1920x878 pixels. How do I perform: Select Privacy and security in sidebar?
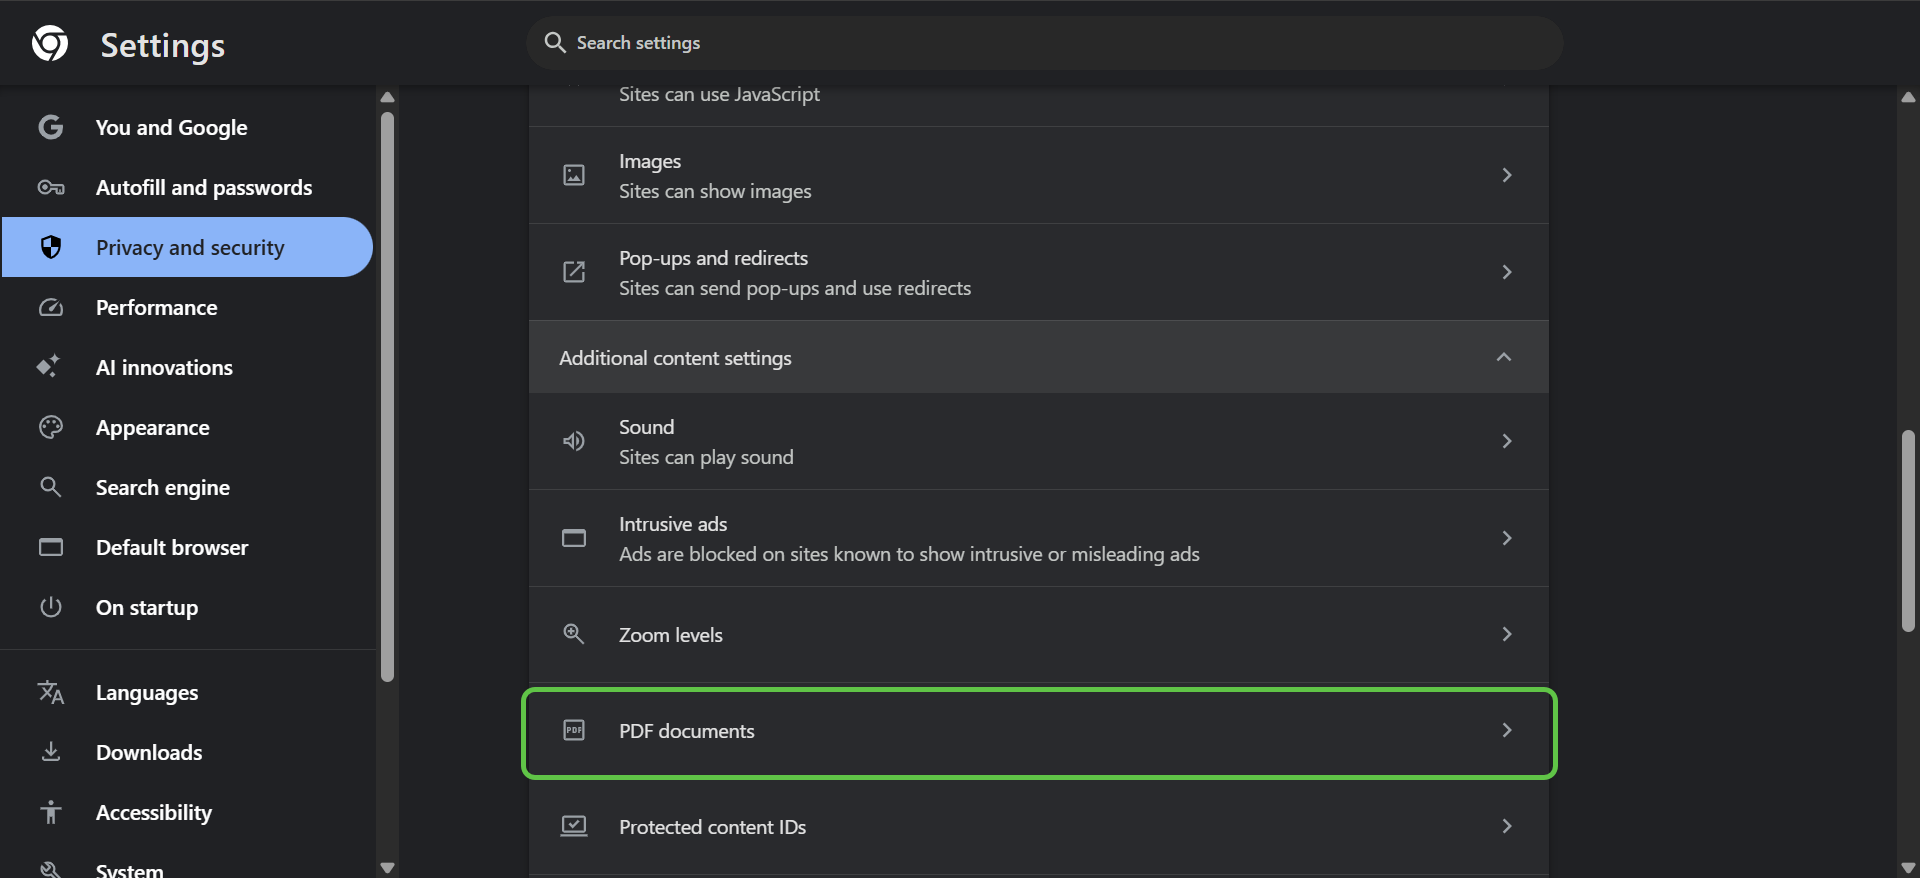[x=187, y=247]
